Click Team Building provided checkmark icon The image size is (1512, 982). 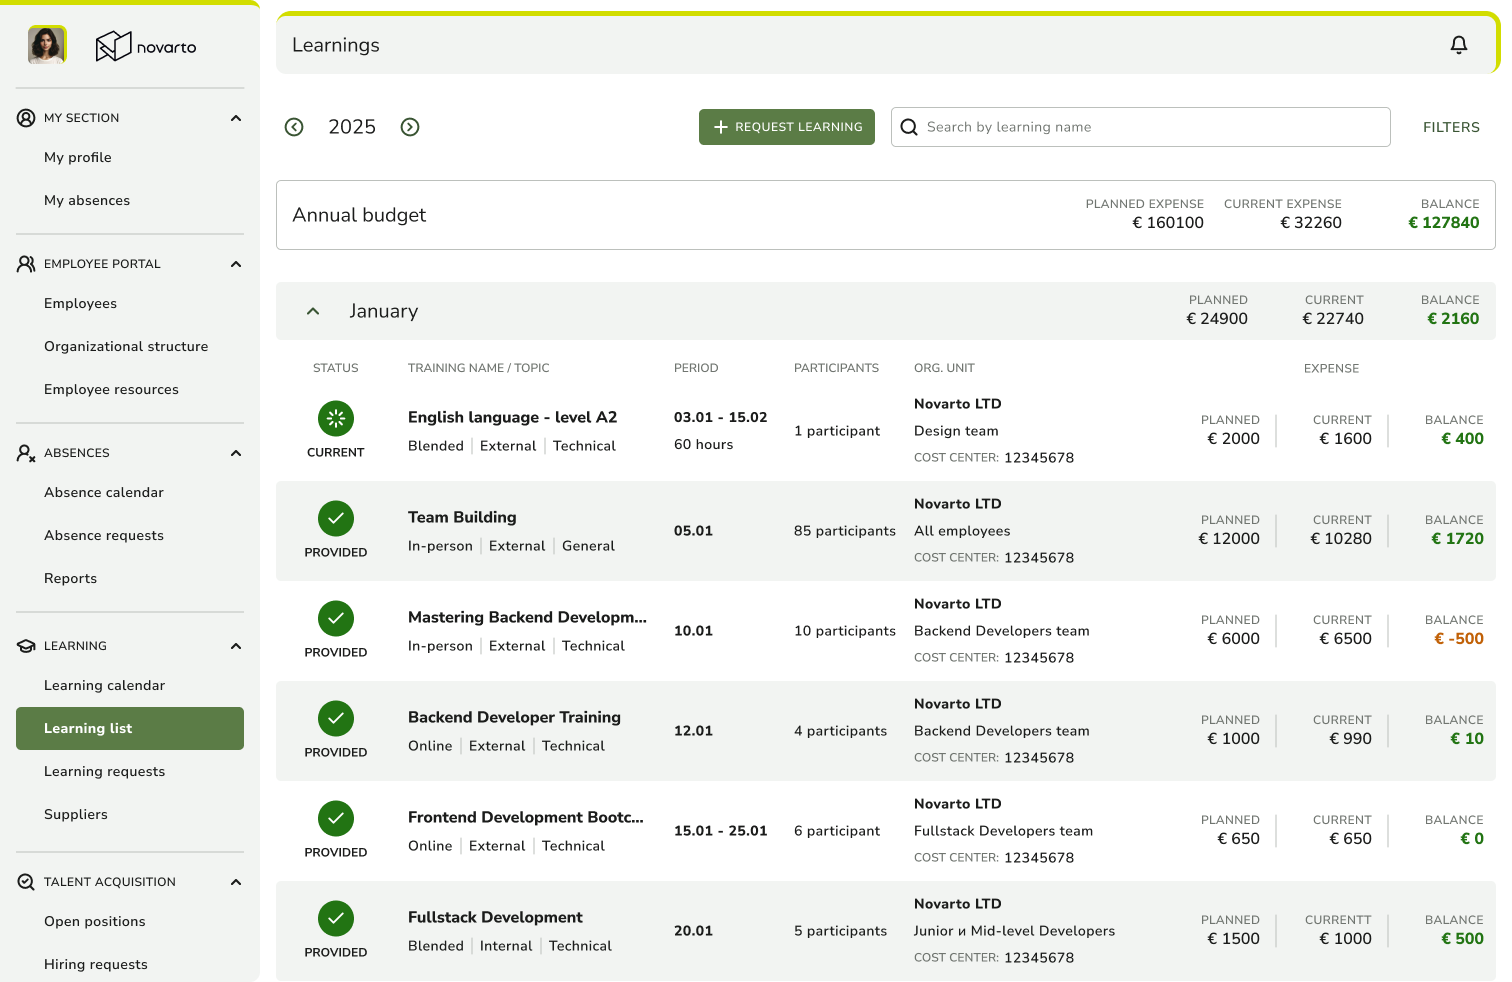(x=336, y=518)
